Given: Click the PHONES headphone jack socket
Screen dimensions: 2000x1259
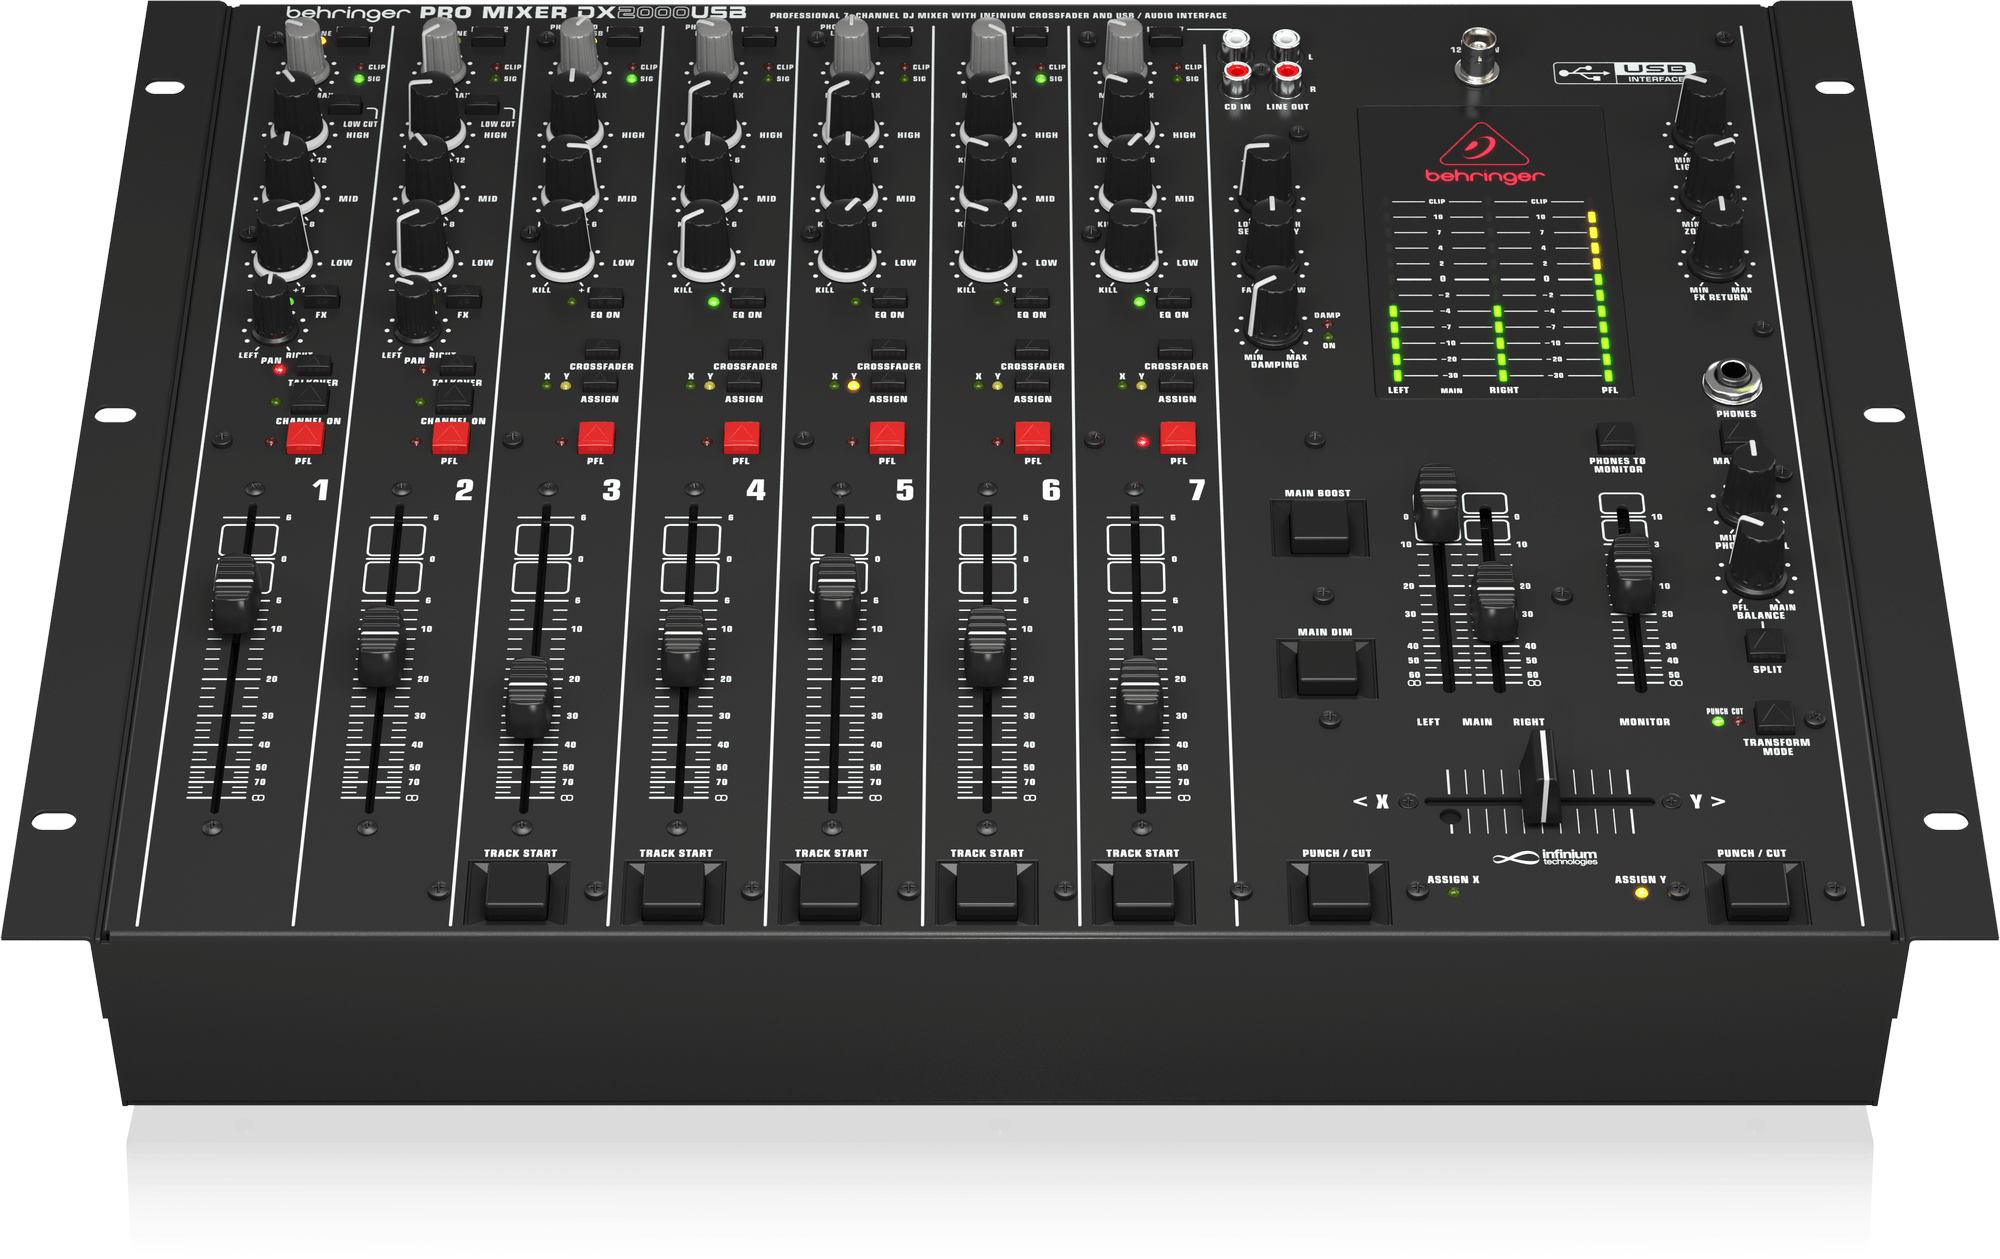Looking at the screenshot, I should click(1732, 379).
